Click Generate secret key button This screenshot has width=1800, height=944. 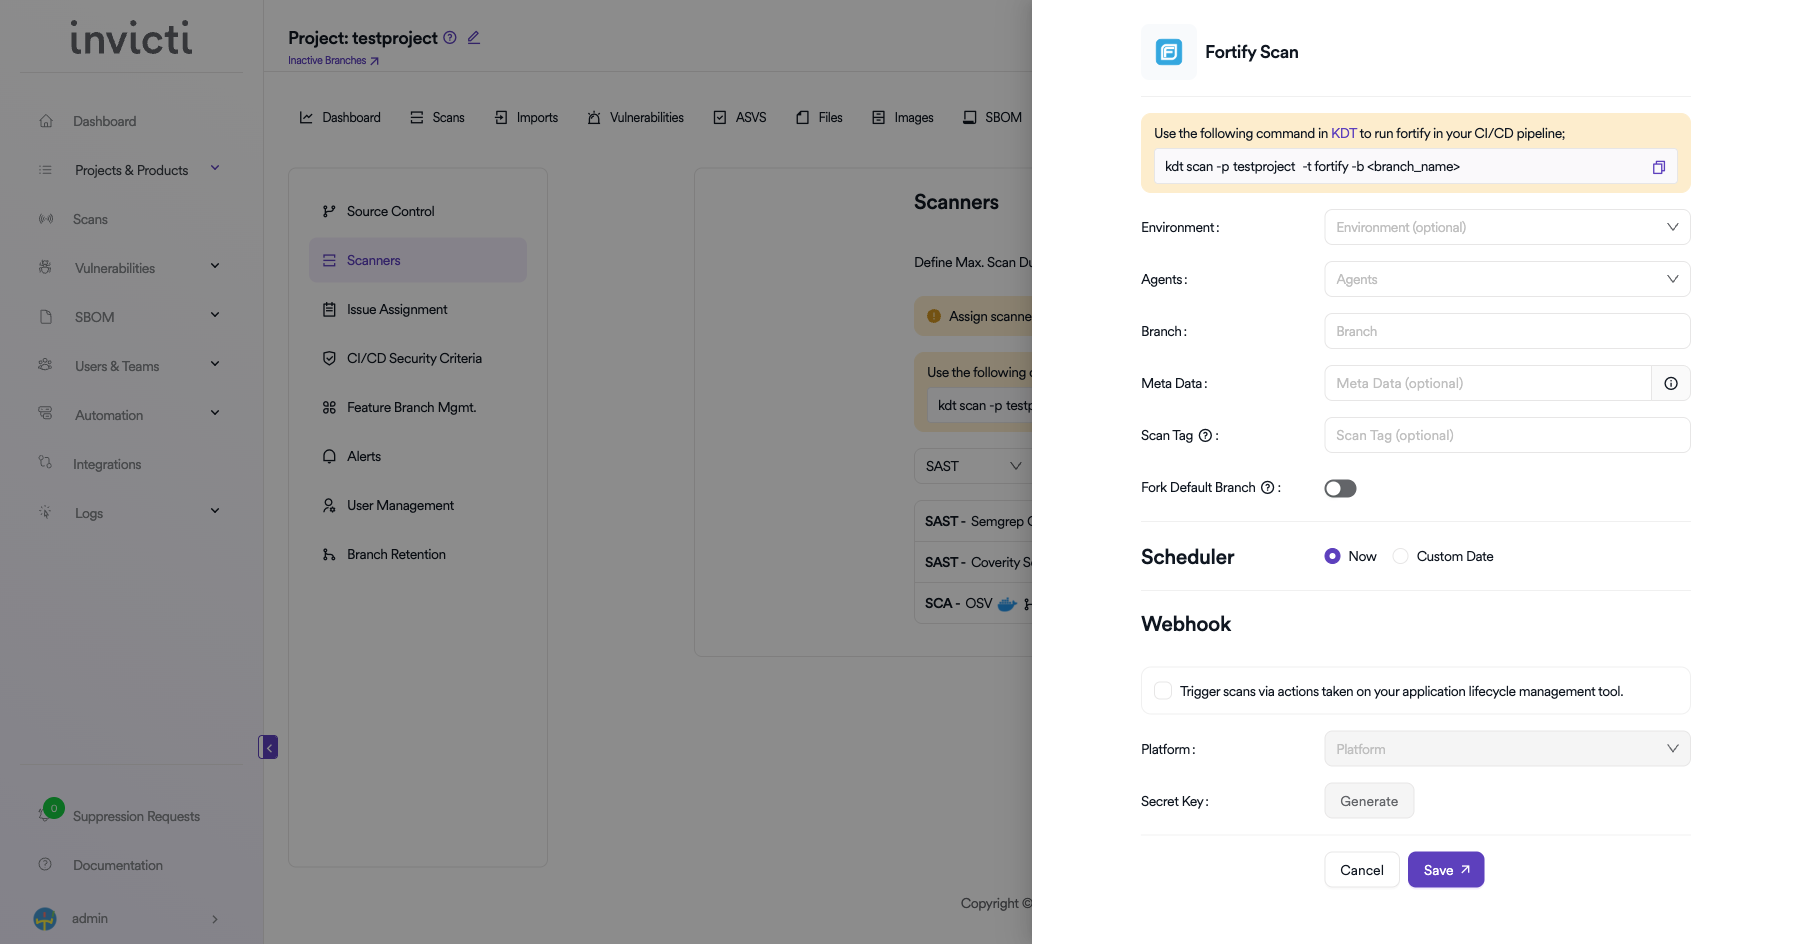pyautogui.click(x=1369, y=801)
